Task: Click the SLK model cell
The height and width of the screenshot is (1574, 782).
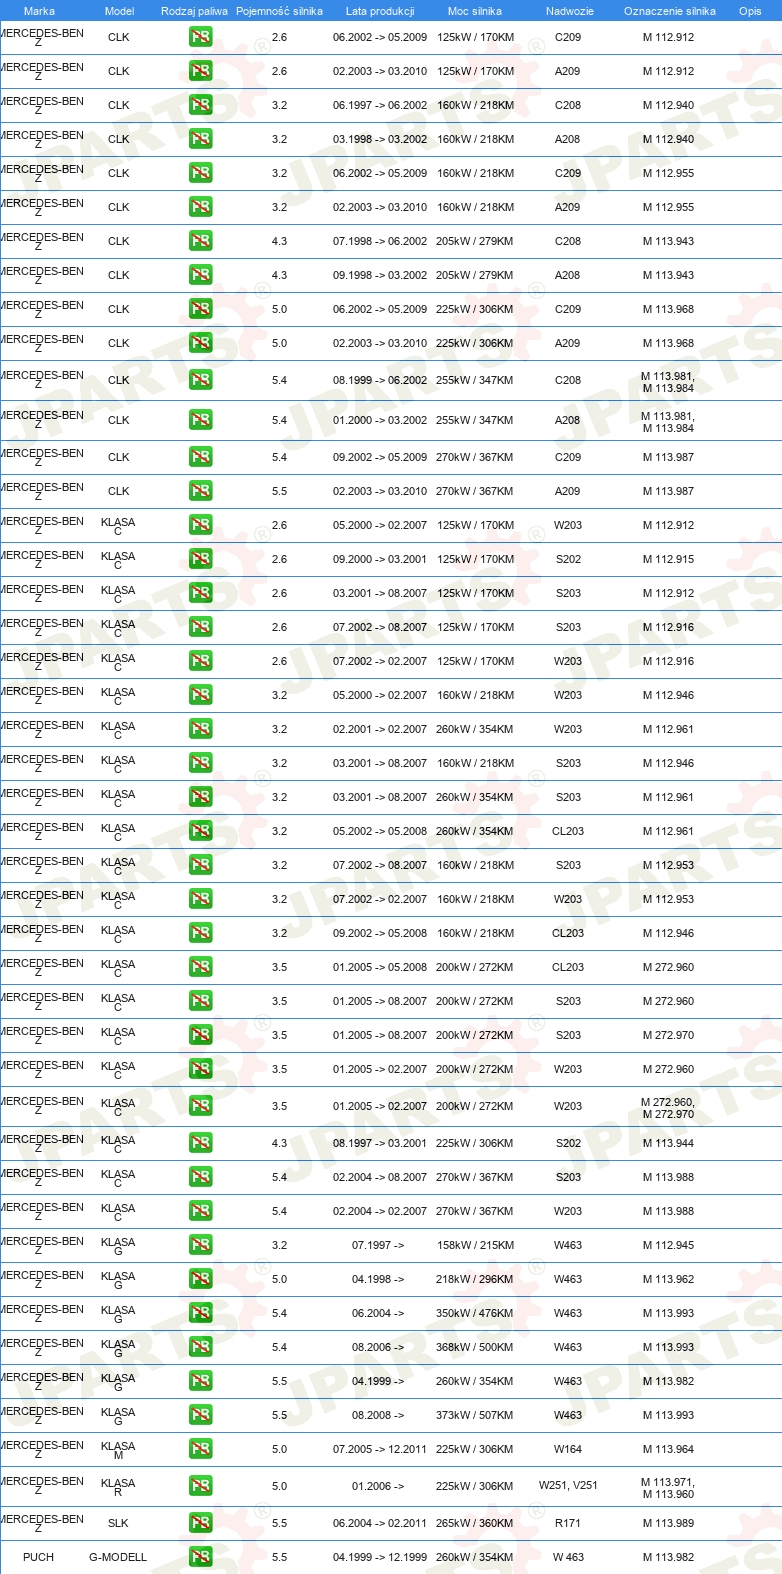Action: pyautogui.click(x=118, y=1524)
